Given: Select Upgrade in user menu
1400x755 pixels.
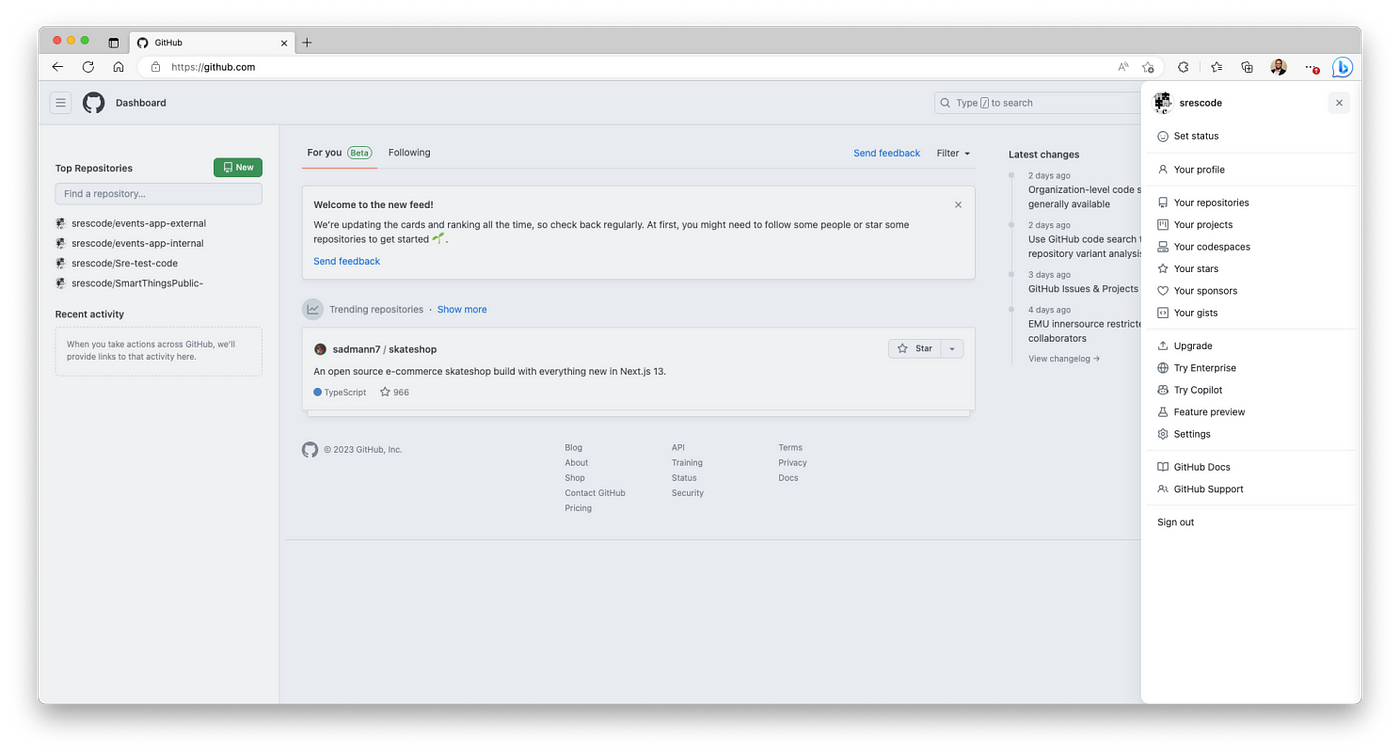Looking at the screenshot, I should [1248, 346].
